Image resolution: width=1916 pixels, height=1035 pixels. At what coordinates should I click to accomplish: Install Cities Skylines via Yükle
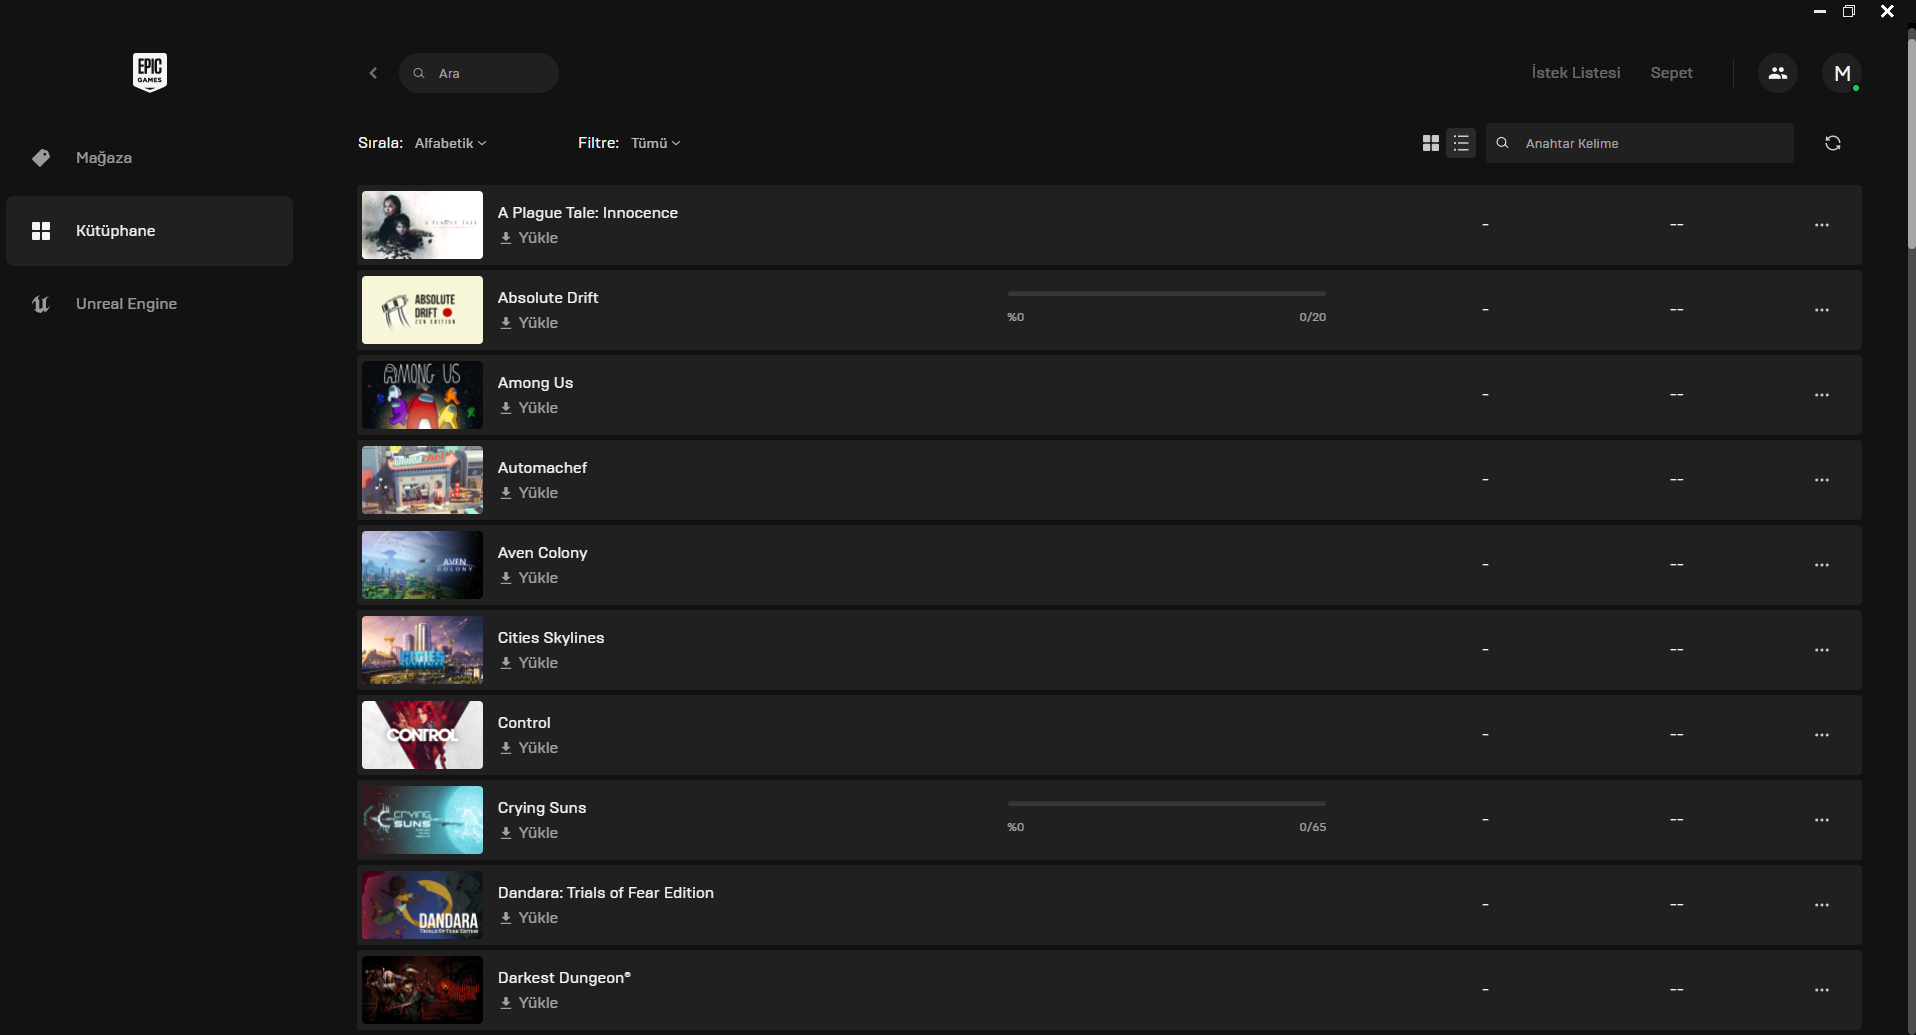point(529,663)
